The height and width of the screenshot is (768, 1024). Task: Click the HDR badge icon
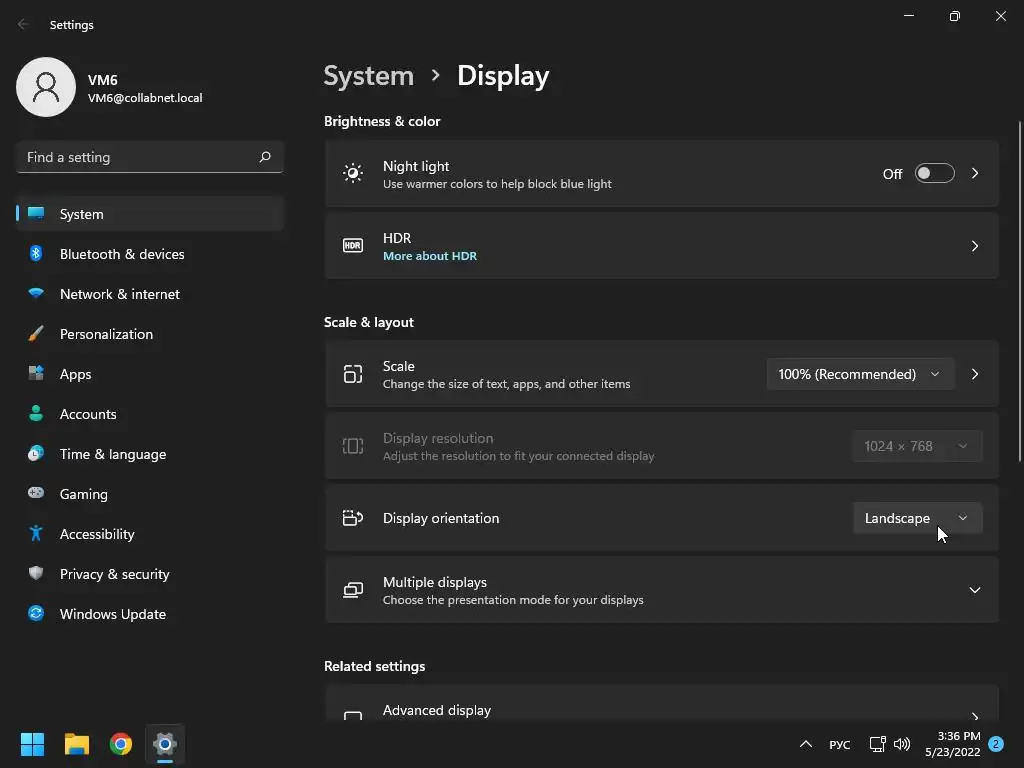(353, 246)
